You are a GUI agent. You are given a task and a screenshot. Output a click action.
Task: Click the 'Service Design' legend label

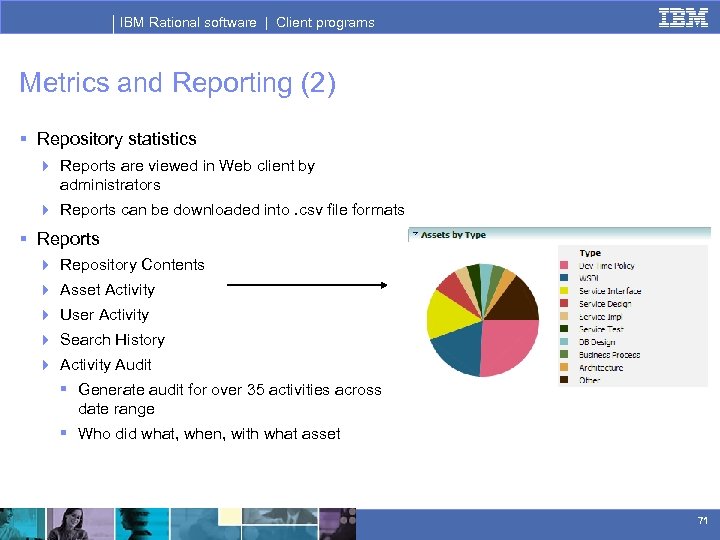(605, 304)
